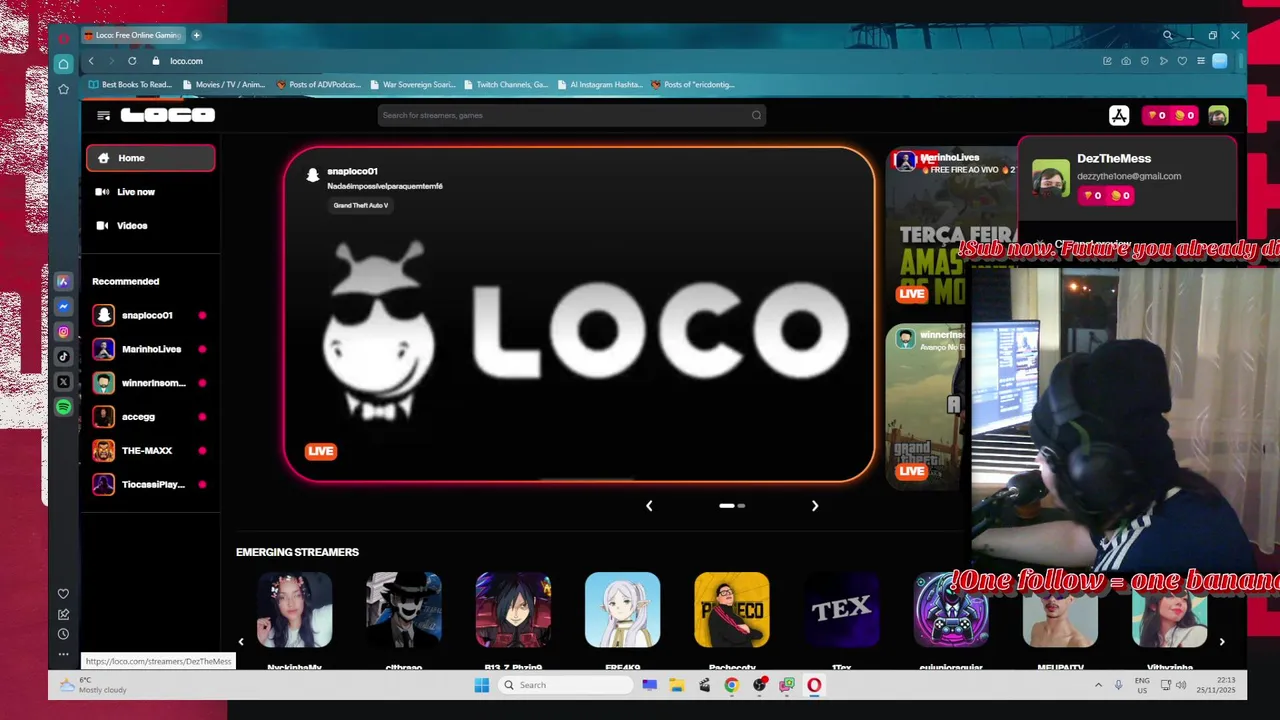Open AI Instagram Hashta... bookmark

pos(600,85)
